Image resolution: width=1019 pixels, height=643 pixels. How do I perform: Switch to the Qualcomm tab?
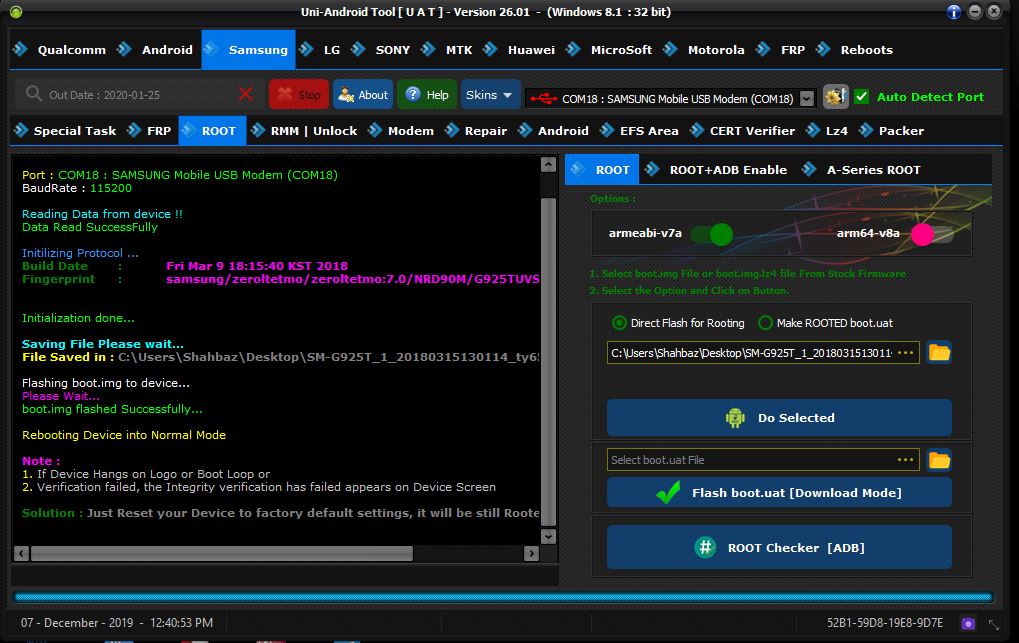tap(64, 50)
